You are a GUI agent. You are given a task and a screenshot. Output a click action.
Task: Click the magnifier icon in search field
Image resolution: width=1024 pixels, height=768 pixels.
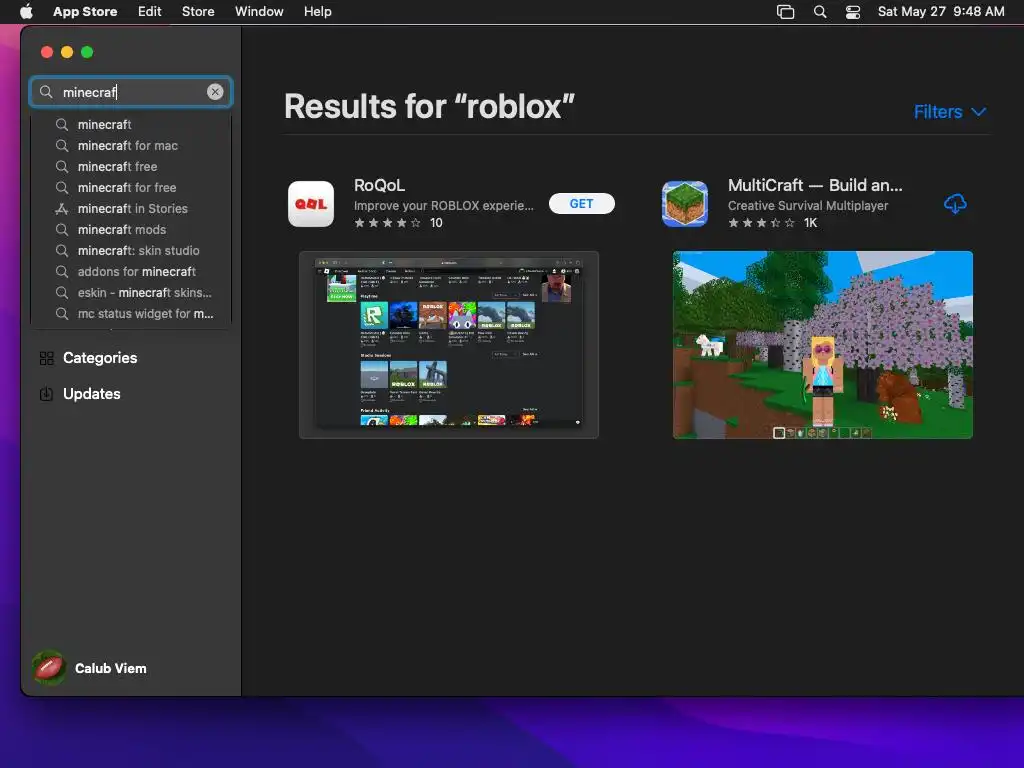(x=46, y=92)
